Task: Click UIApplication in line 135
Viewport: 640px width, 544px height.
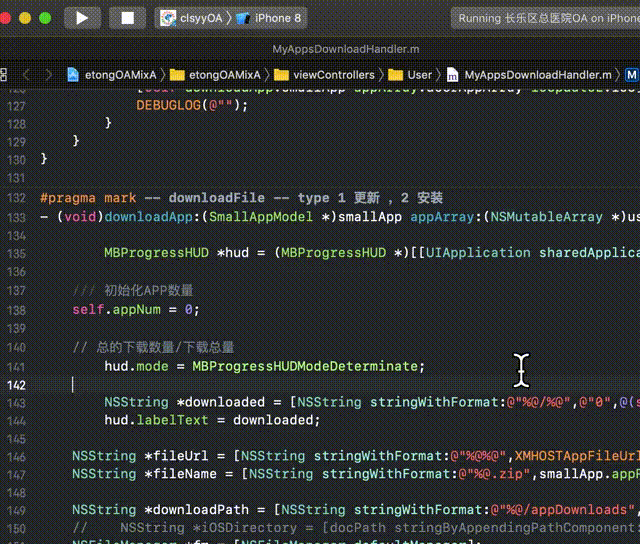Action: click(478, 253)
